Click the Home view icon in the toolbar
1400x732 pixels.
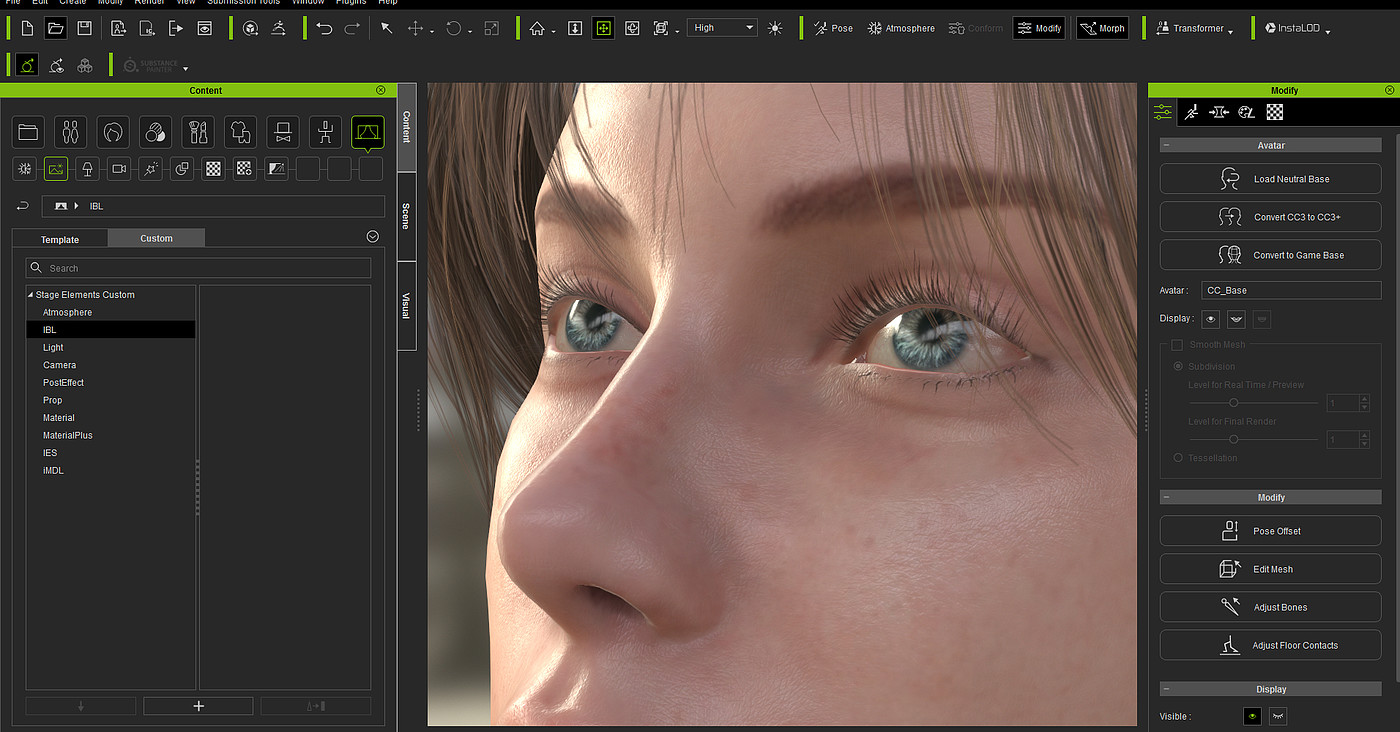(x=537, y=28)
